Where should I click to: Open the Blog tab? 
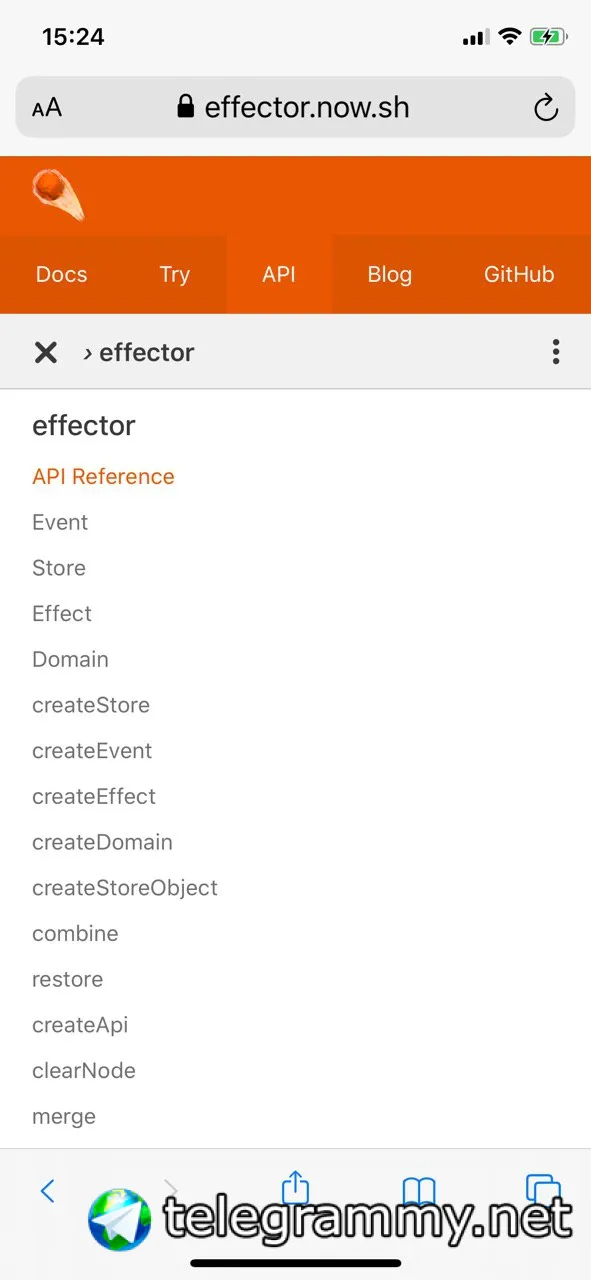(389, 274)
